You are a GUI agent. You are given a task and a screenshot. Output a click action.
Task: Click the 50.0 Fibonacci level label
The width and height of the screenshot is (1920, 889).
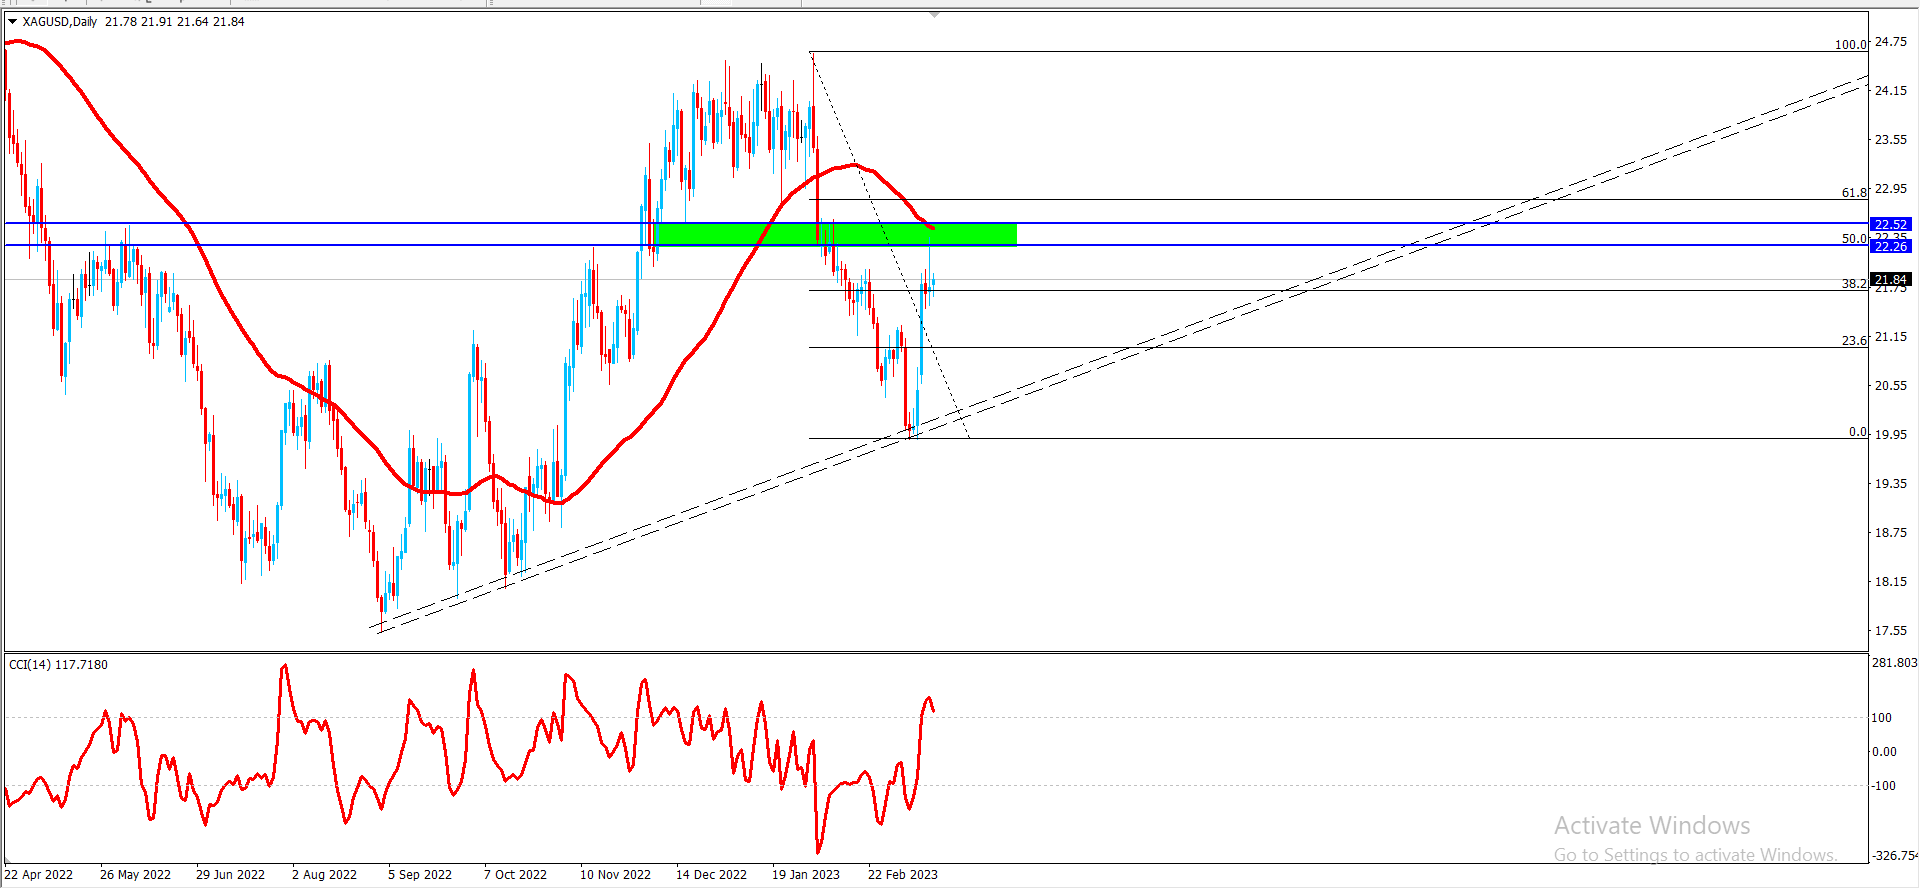1853,238
